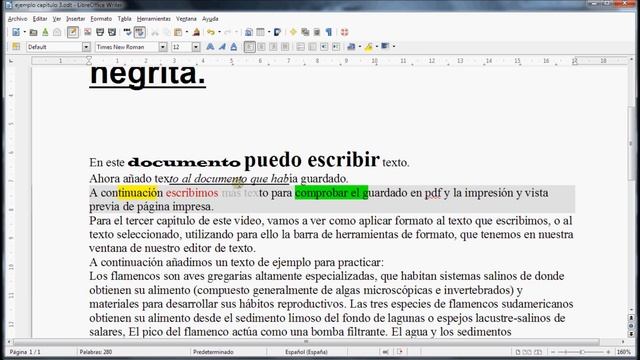Expand the font name dropdown arrow
Image resolution: width=640 pixels, height=360 pixels.
(x=163, y=47)
